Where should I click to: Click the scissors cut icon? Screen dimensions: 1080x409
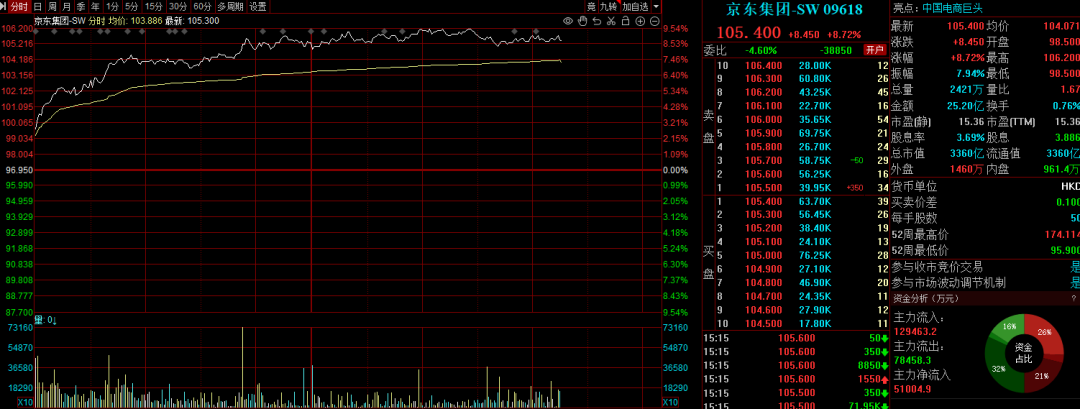611,20
